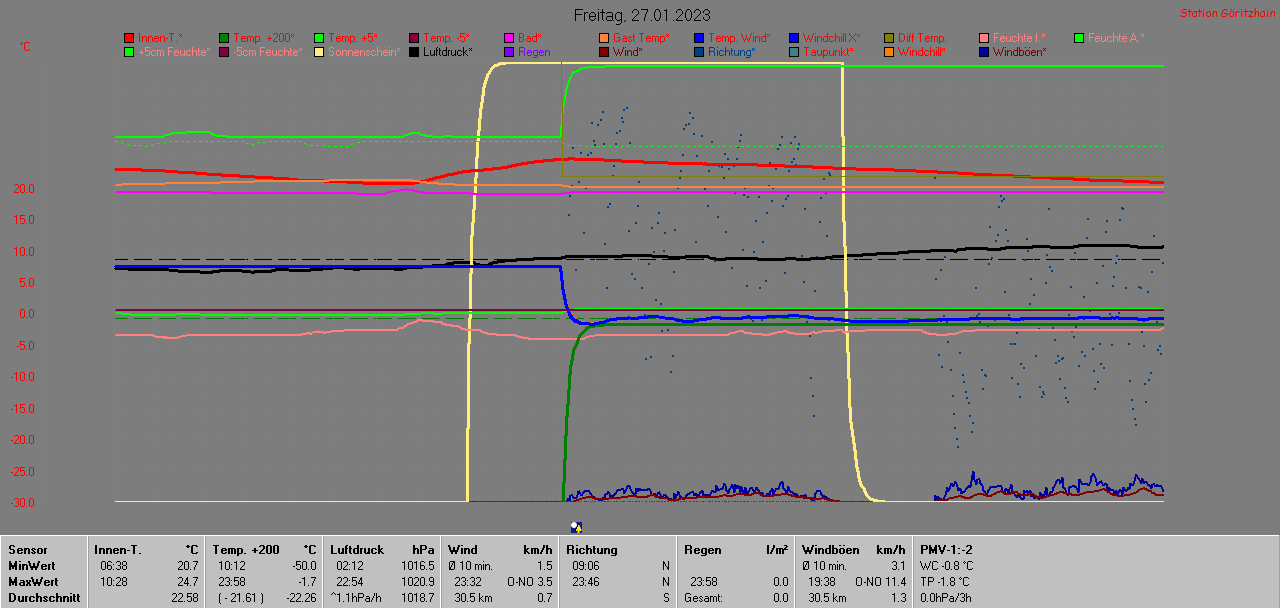Click the Temp. Wind legend label
Viewport: 1280px width, 608px height.
tap(737, 38)
